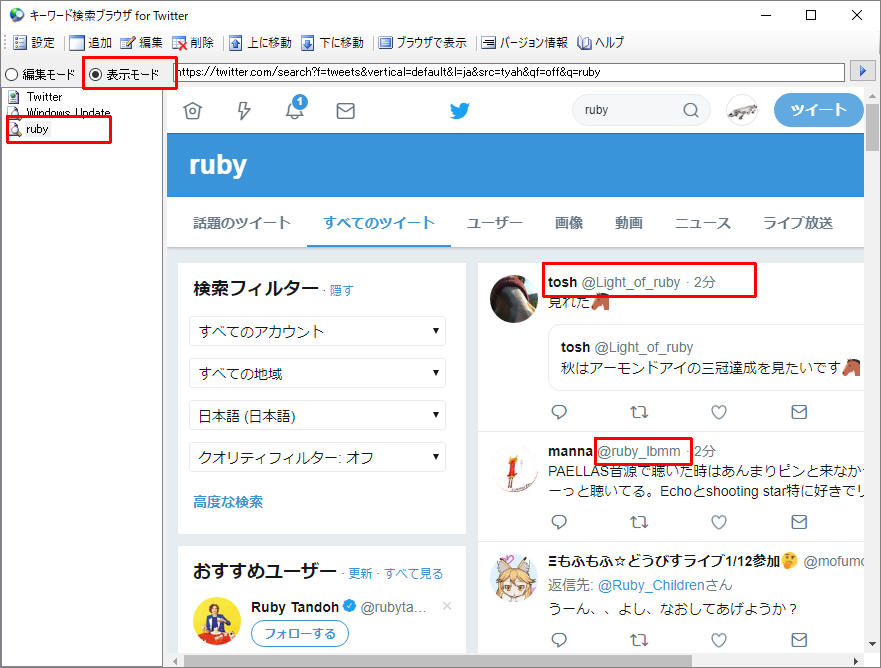Click 更新 link in おすすめユーザー
The image size is (881, 668).
pyautogui.click(x=360, y=574)
